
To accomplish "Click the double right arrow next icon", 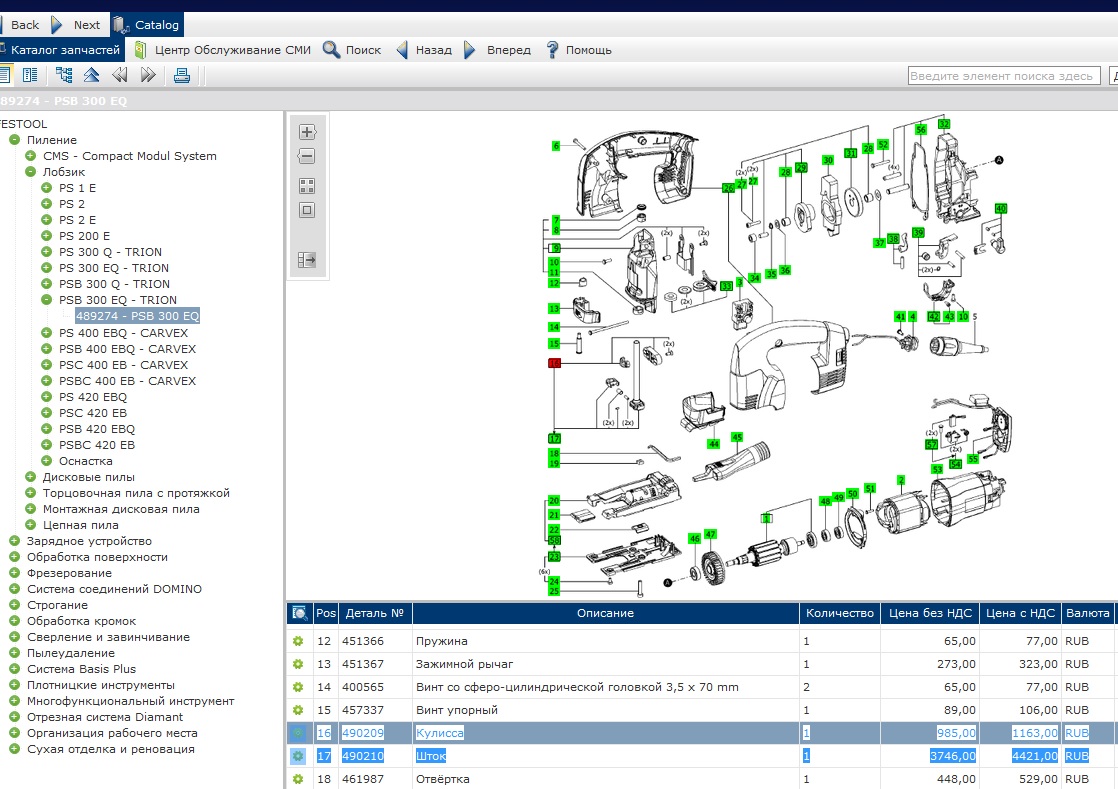I will (148, 75).
